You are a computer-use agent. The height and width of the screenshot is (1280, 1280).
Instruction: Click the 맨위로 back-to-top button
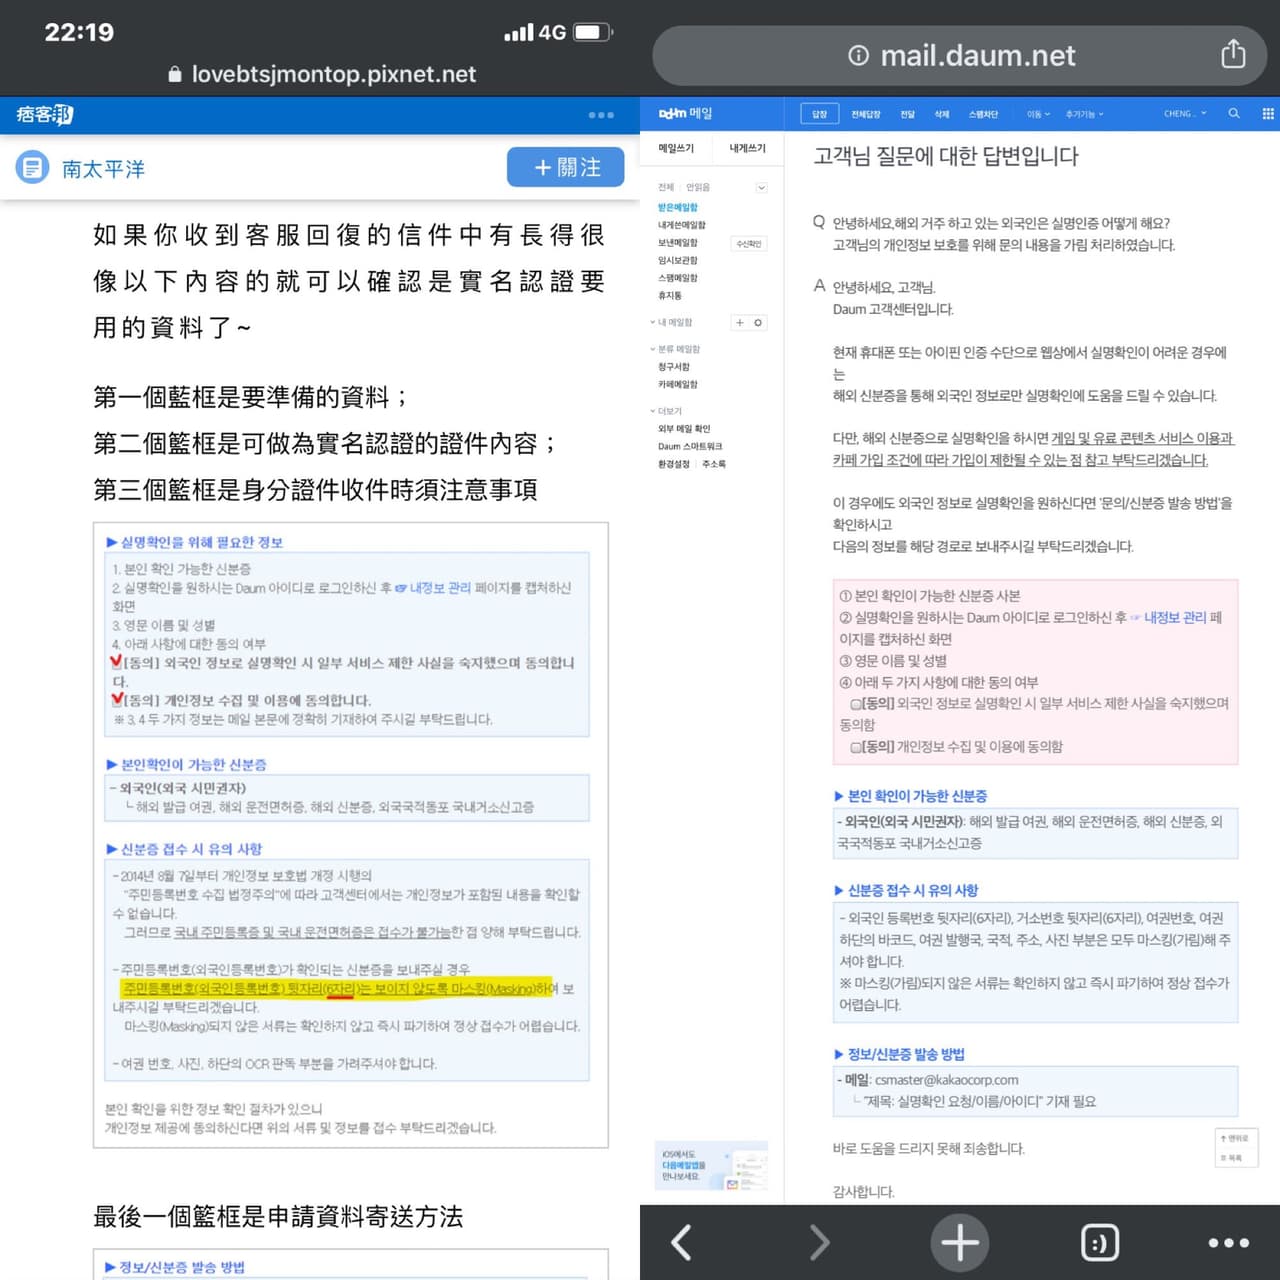(1237, 1138)
